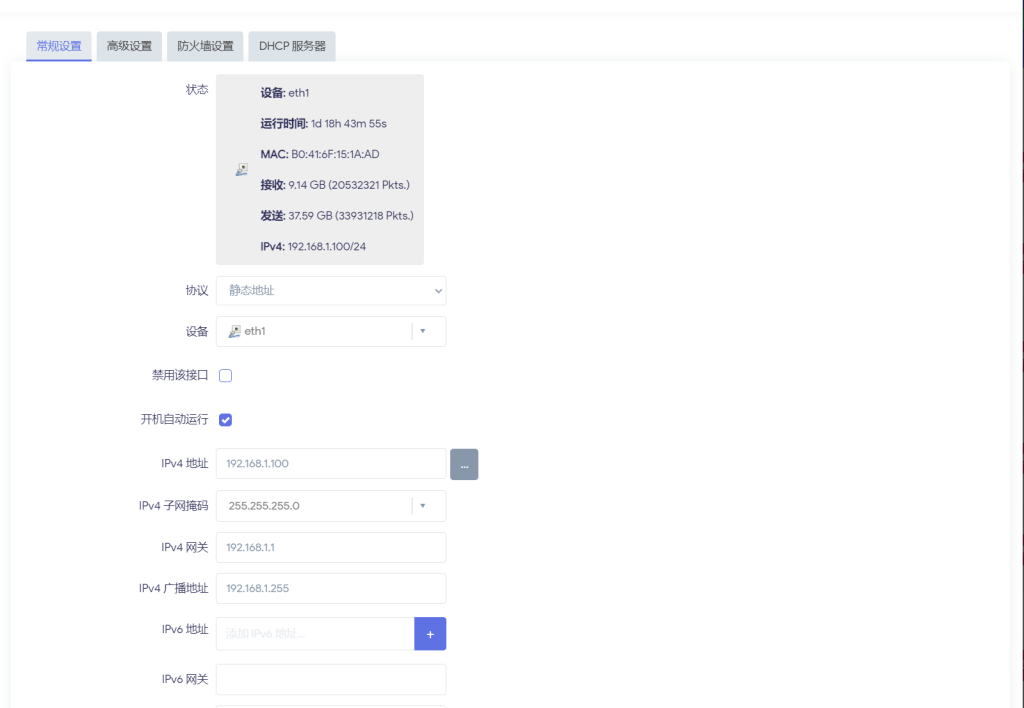Click the IPv4 广播地址 input field
Viewport: 1024px width, 708px height.
pos(331,588)
